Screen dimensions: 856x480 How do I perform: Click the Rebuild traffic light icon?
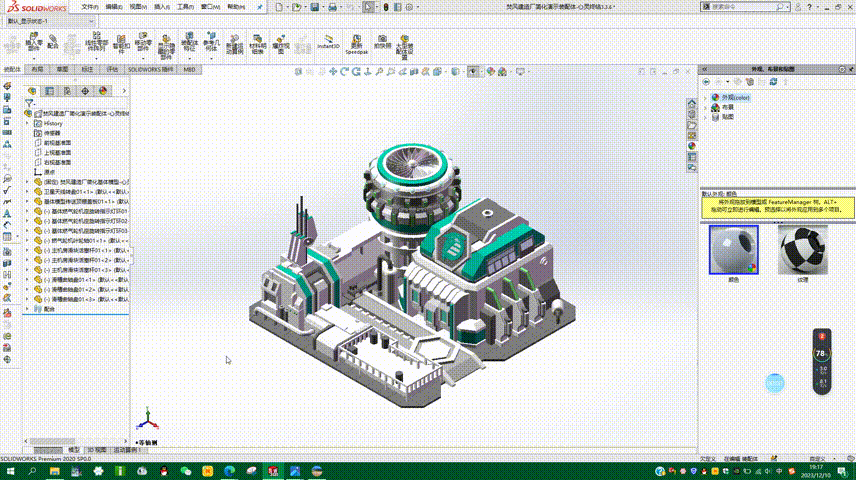pyautogui.click(x=386, y=7)
